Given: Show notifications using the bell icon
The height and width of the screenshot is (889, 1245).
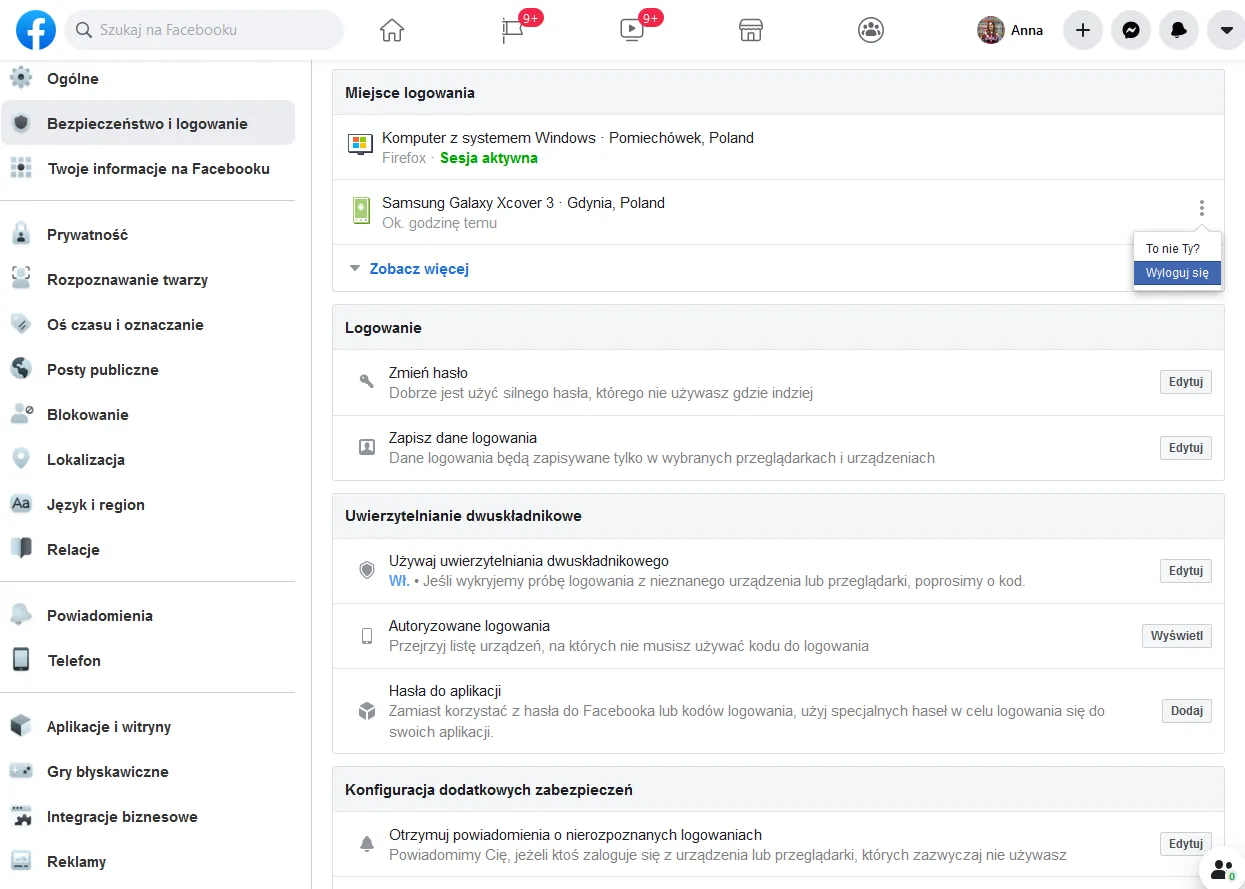Looking at the screenshot, I should point(1179,30).
